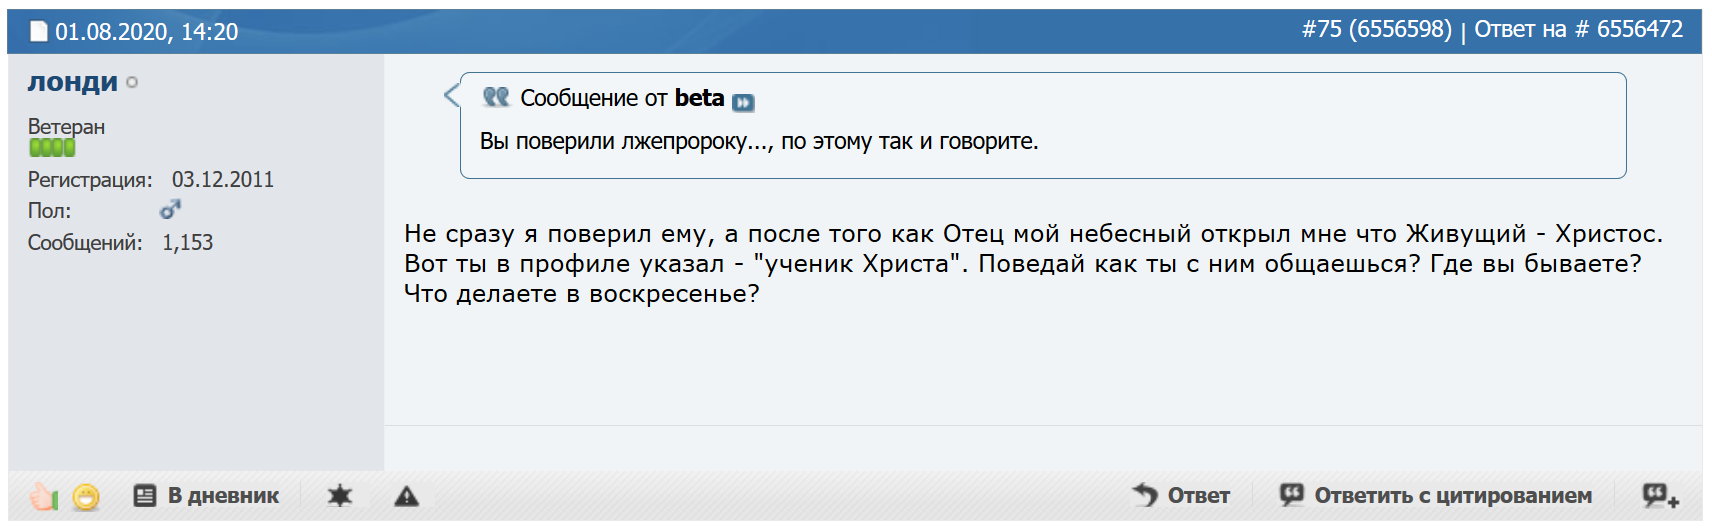Open the лонди user profile
This screenshot has height=530, width=1712.
click(x=72, y=82)
